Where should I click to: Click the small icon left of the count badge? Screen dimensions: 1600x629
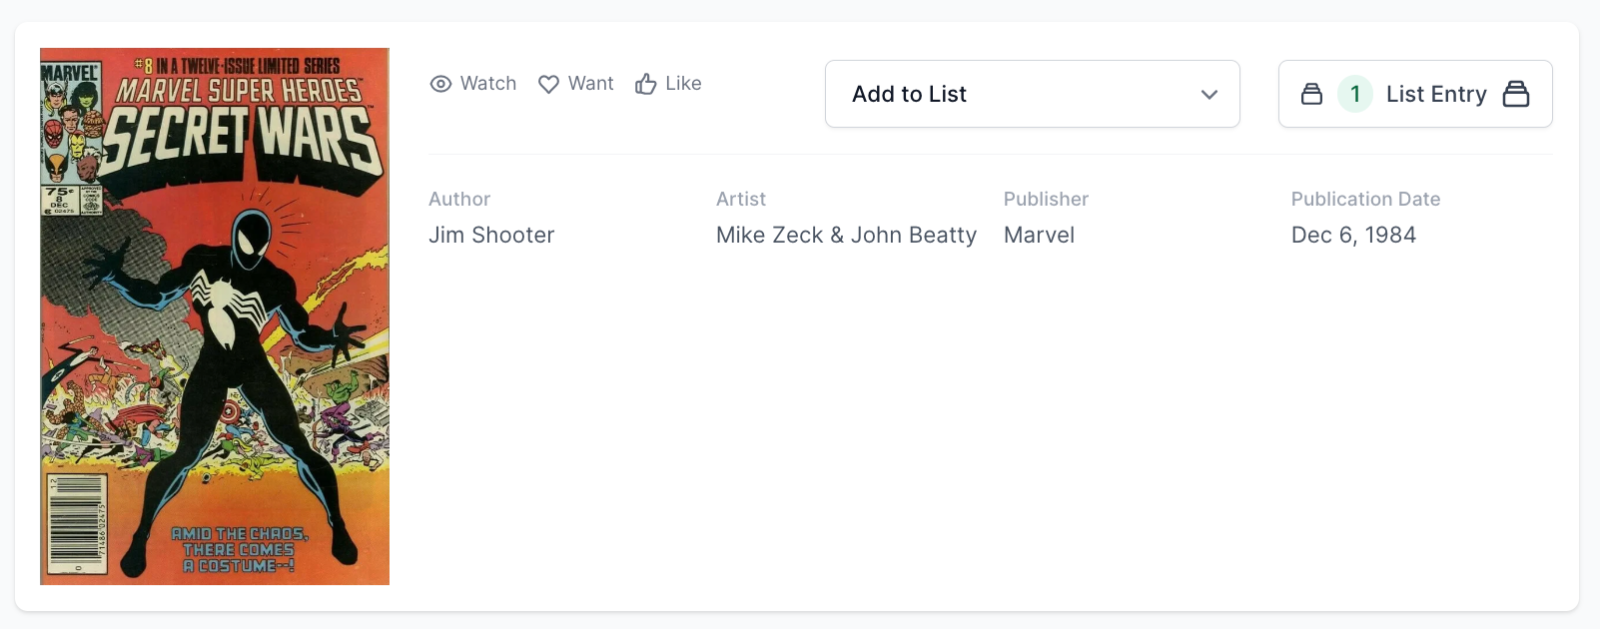pos(1311,94)
